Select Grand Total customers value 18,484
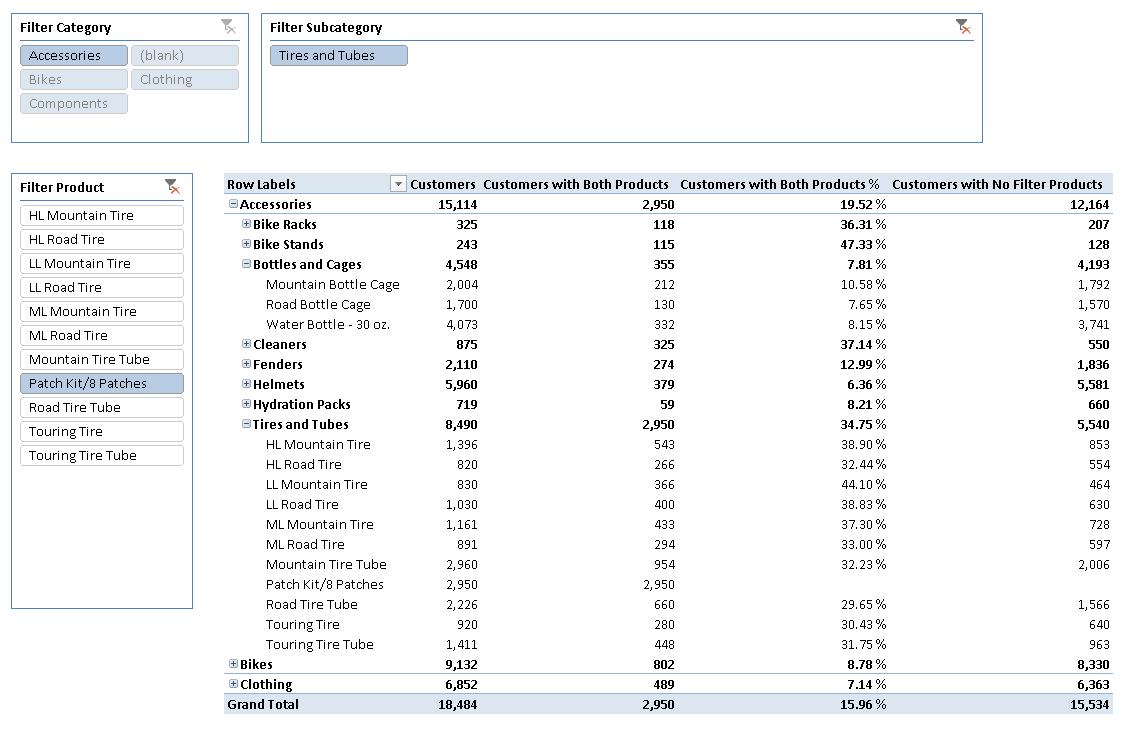This screenshot has height=730, width=1125. 457,704
